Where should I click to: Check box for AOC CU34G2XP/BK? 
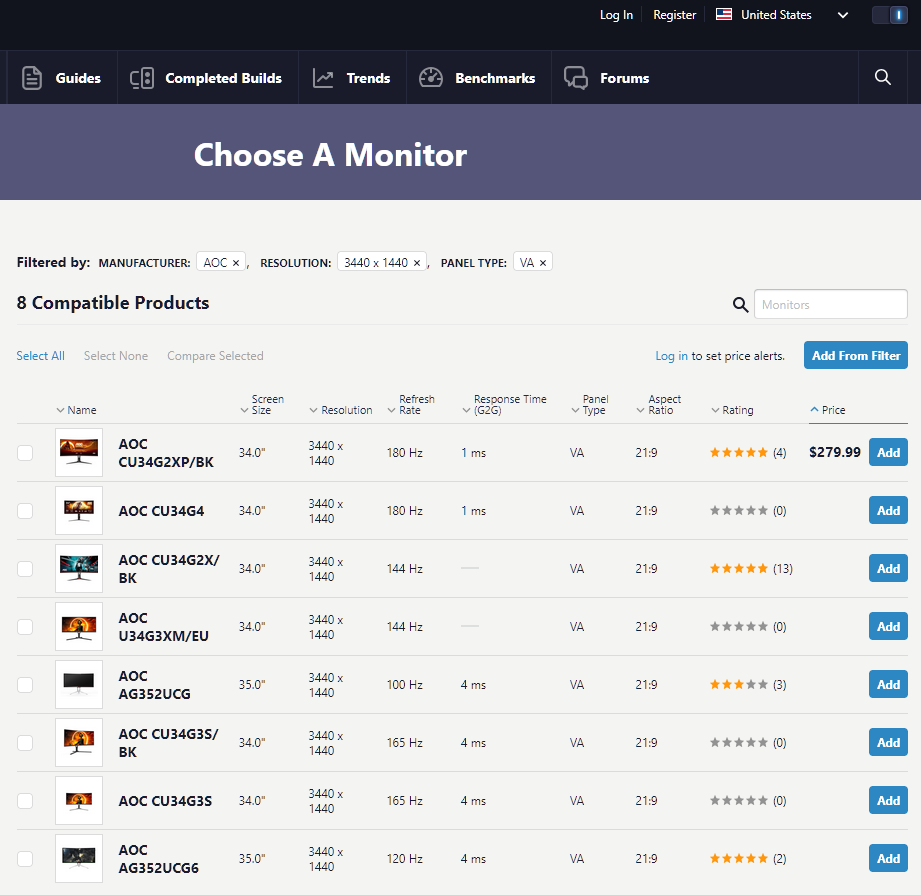(25, 453)
